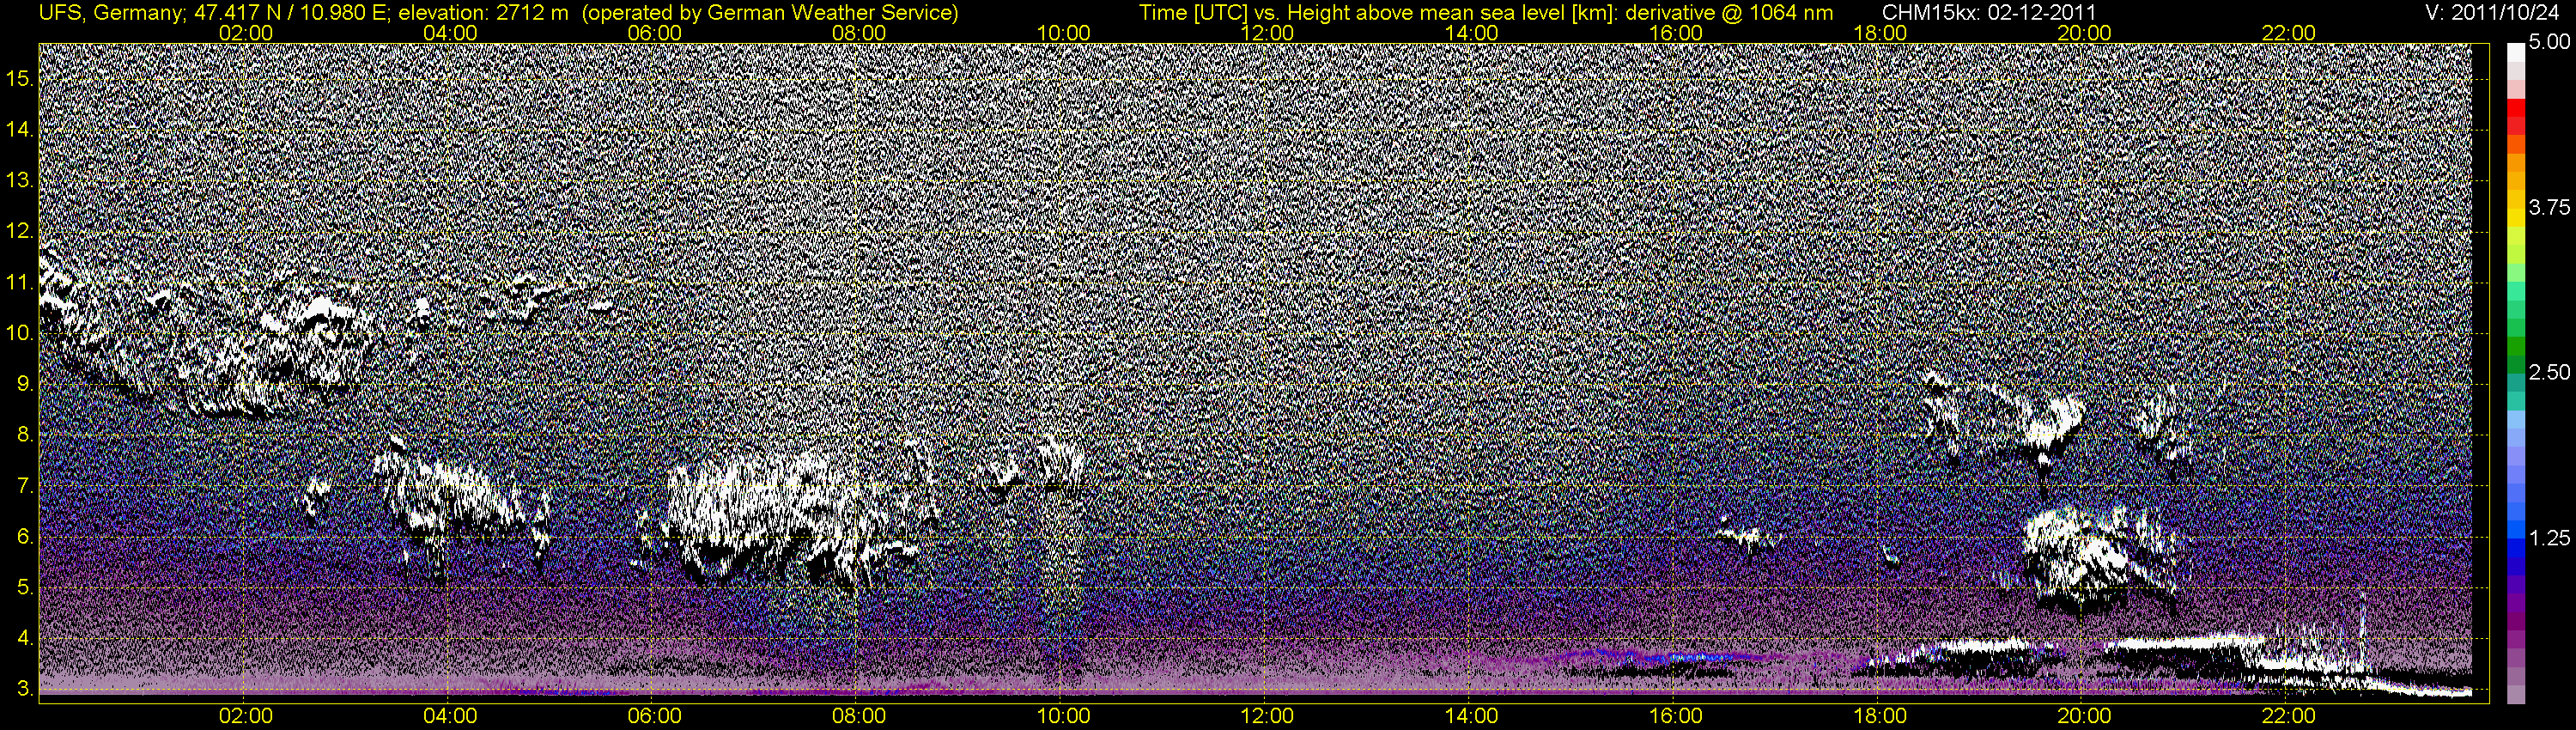The width and height of the screenshot is (2576, 730).
Task: Click the 06:00 label on bottom time axis
Action: coord(655,716)
